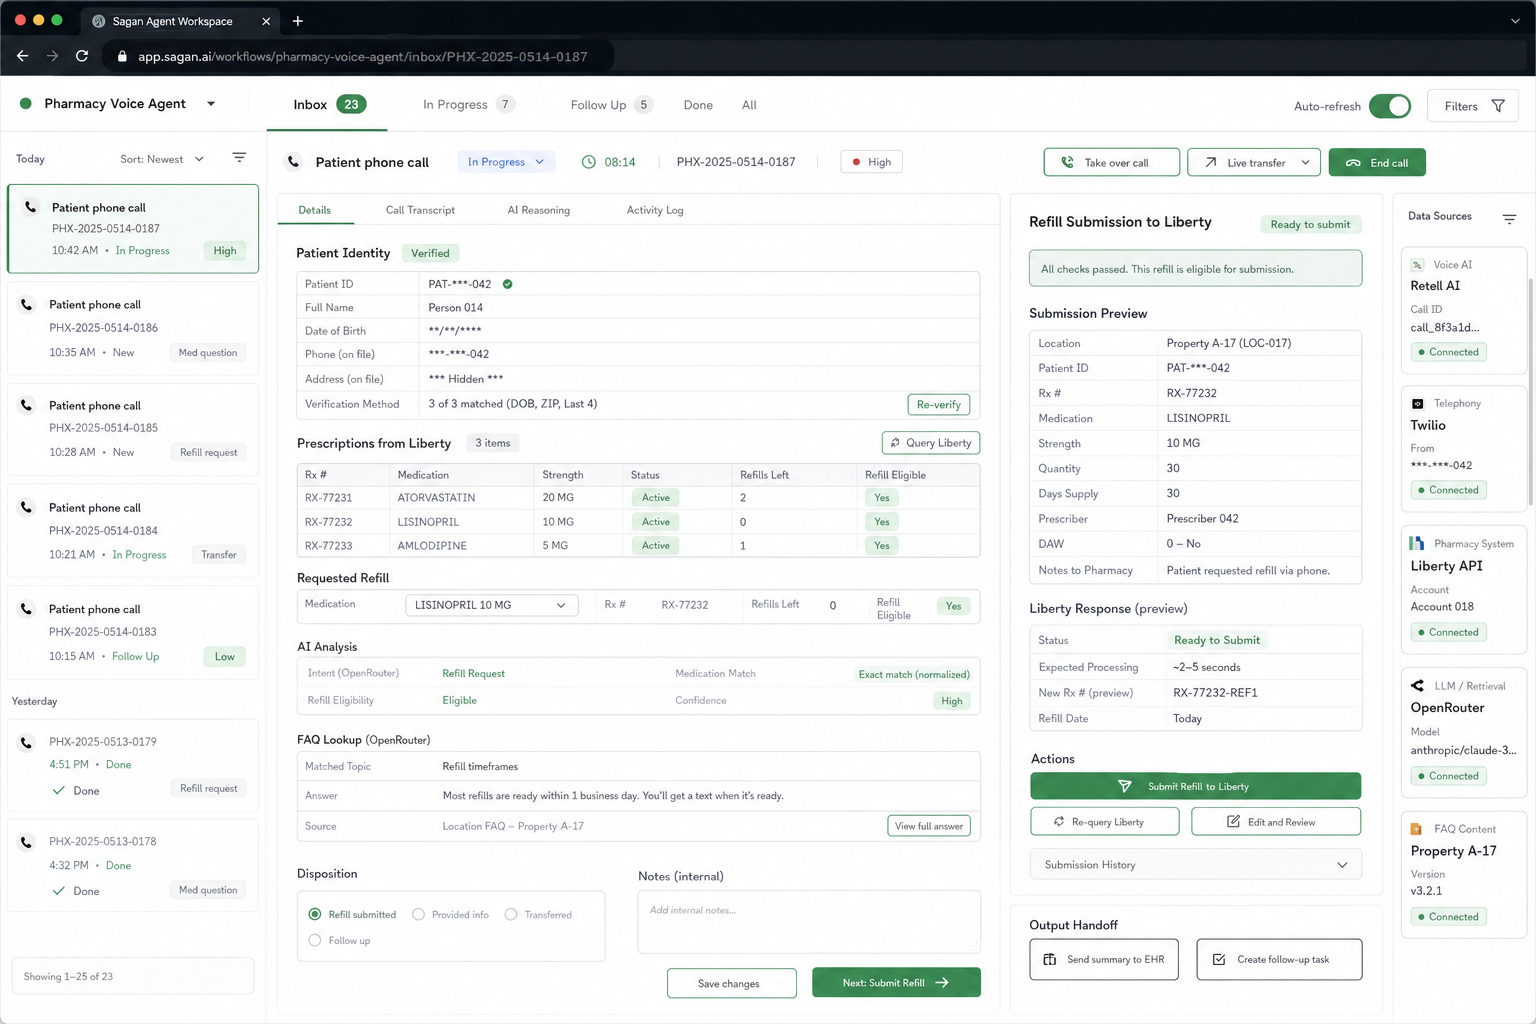Click the browser address bar URL
The width and height of the screenshot is (1536, 1024).
(x=362, y=57)
